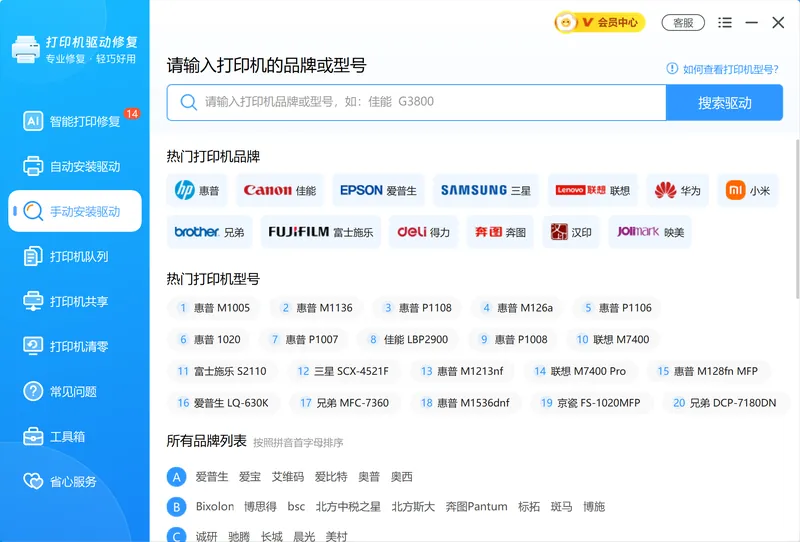The height and width of the screenshot is (542, 800).
Task: Choose model 惠普 M126a
Action: point(516,308)
